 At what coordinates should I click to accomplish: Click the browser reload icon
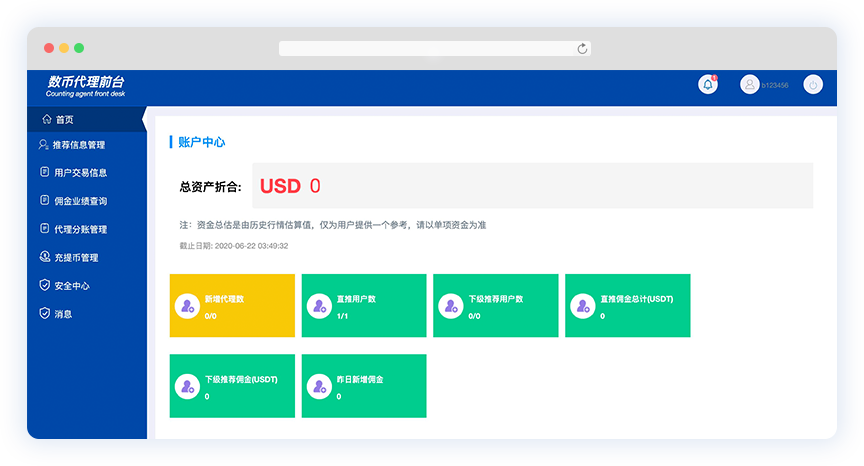tap(582, 48)
